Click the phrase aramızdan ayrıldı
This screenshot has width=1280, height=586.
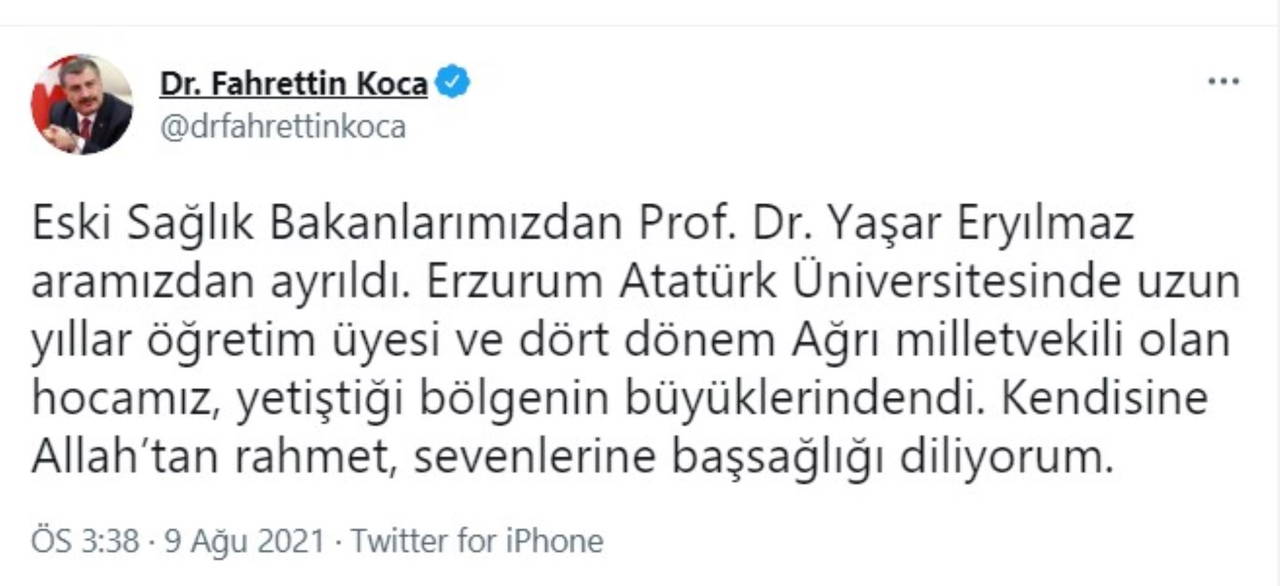(212, 283)
